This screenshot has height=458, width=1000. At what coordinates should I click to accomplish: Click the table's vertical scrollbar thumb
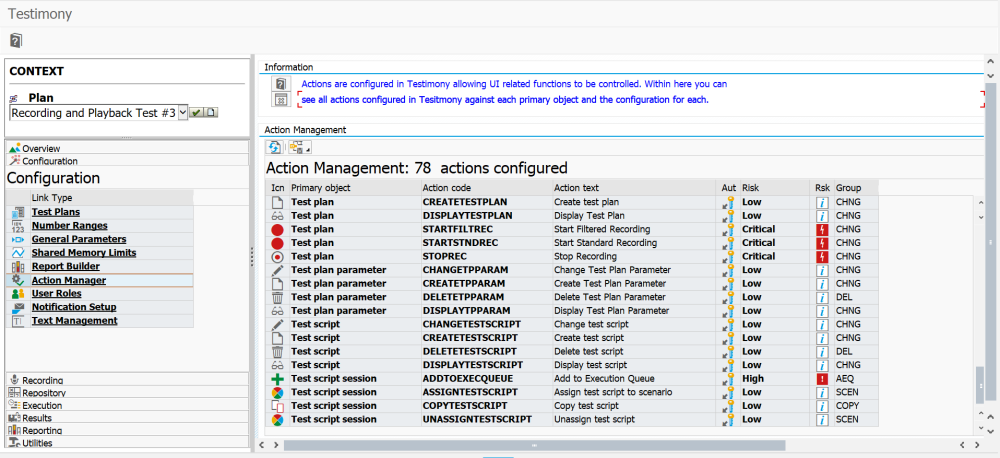(x=980, y=385)
